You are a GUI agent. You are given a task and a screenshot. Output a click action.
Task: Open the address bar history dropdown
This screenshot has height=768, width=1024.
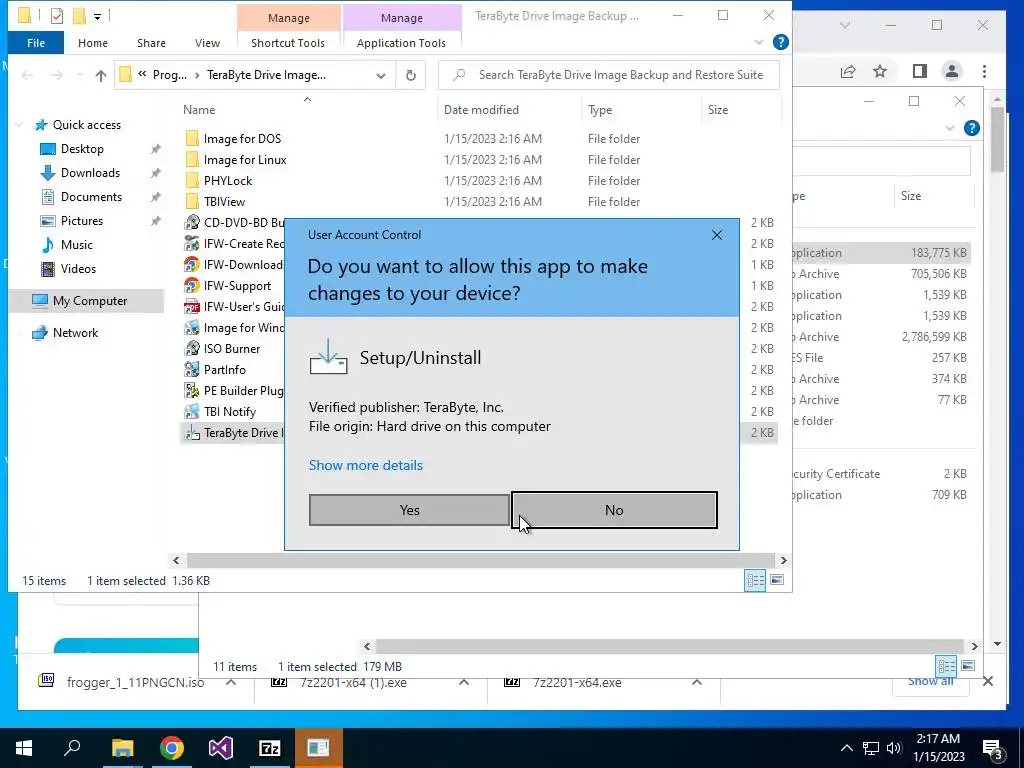tap(381, 76)
